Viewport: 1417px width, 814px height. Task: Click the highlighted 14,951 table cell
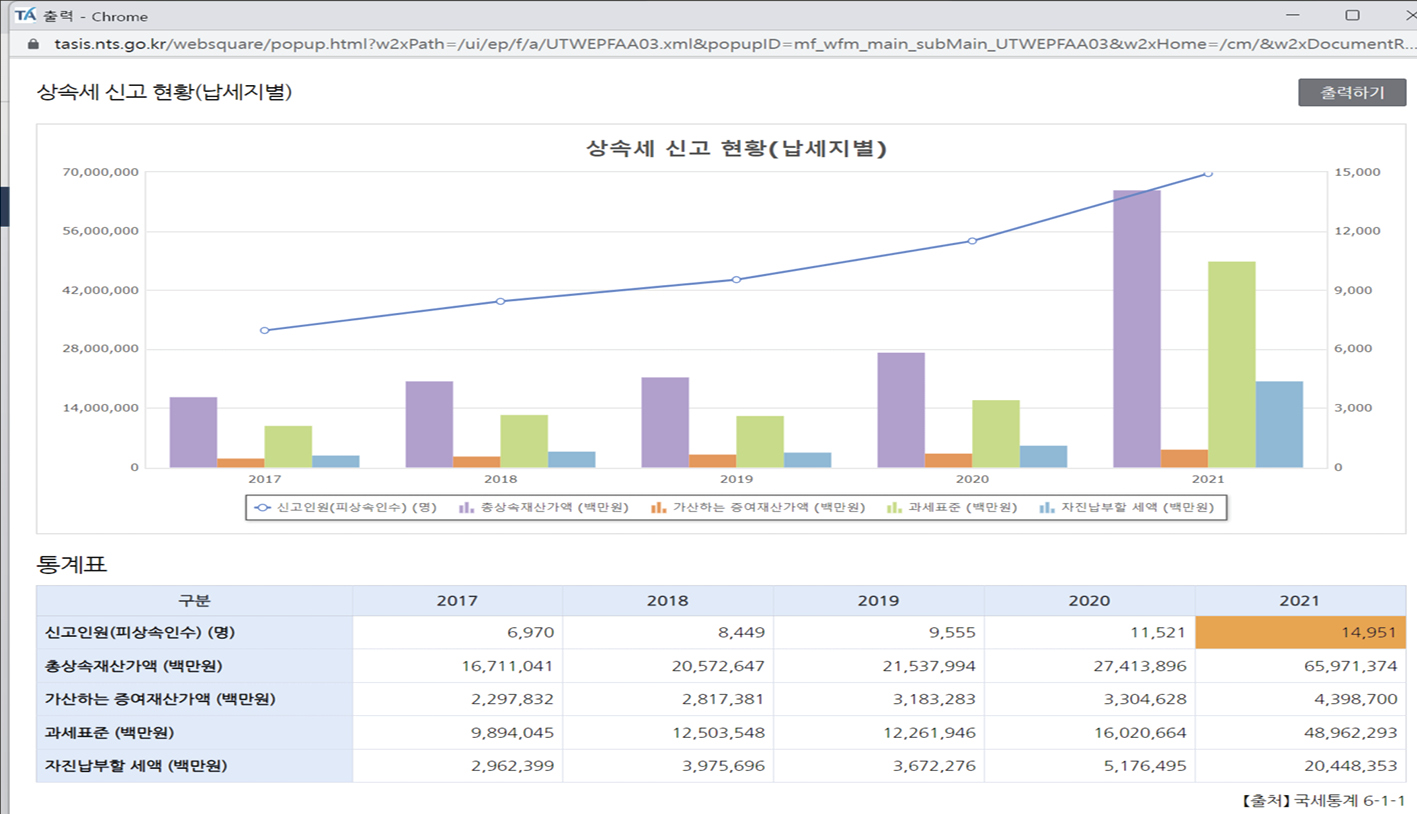(x=1299, y=633)
